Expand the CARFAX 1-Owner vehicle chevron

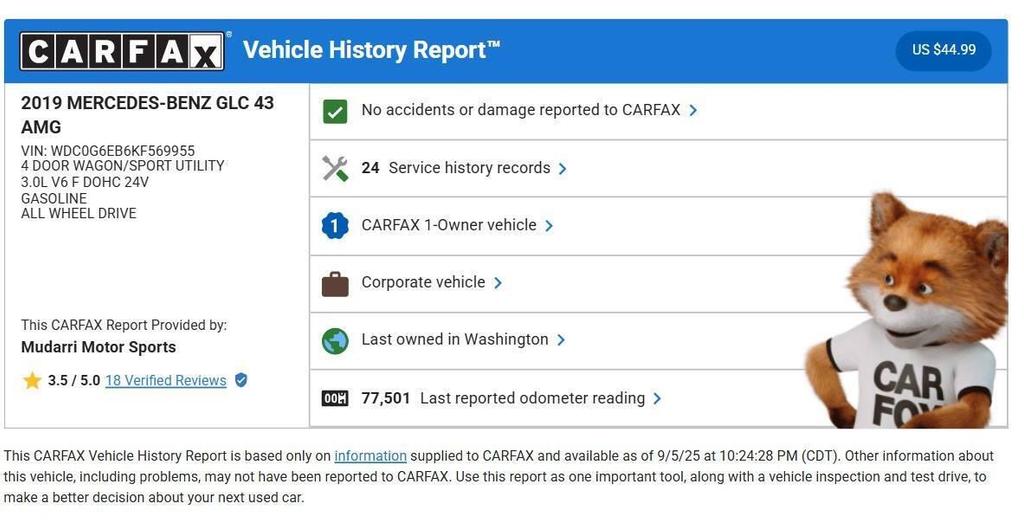click(x=550, y=226)
